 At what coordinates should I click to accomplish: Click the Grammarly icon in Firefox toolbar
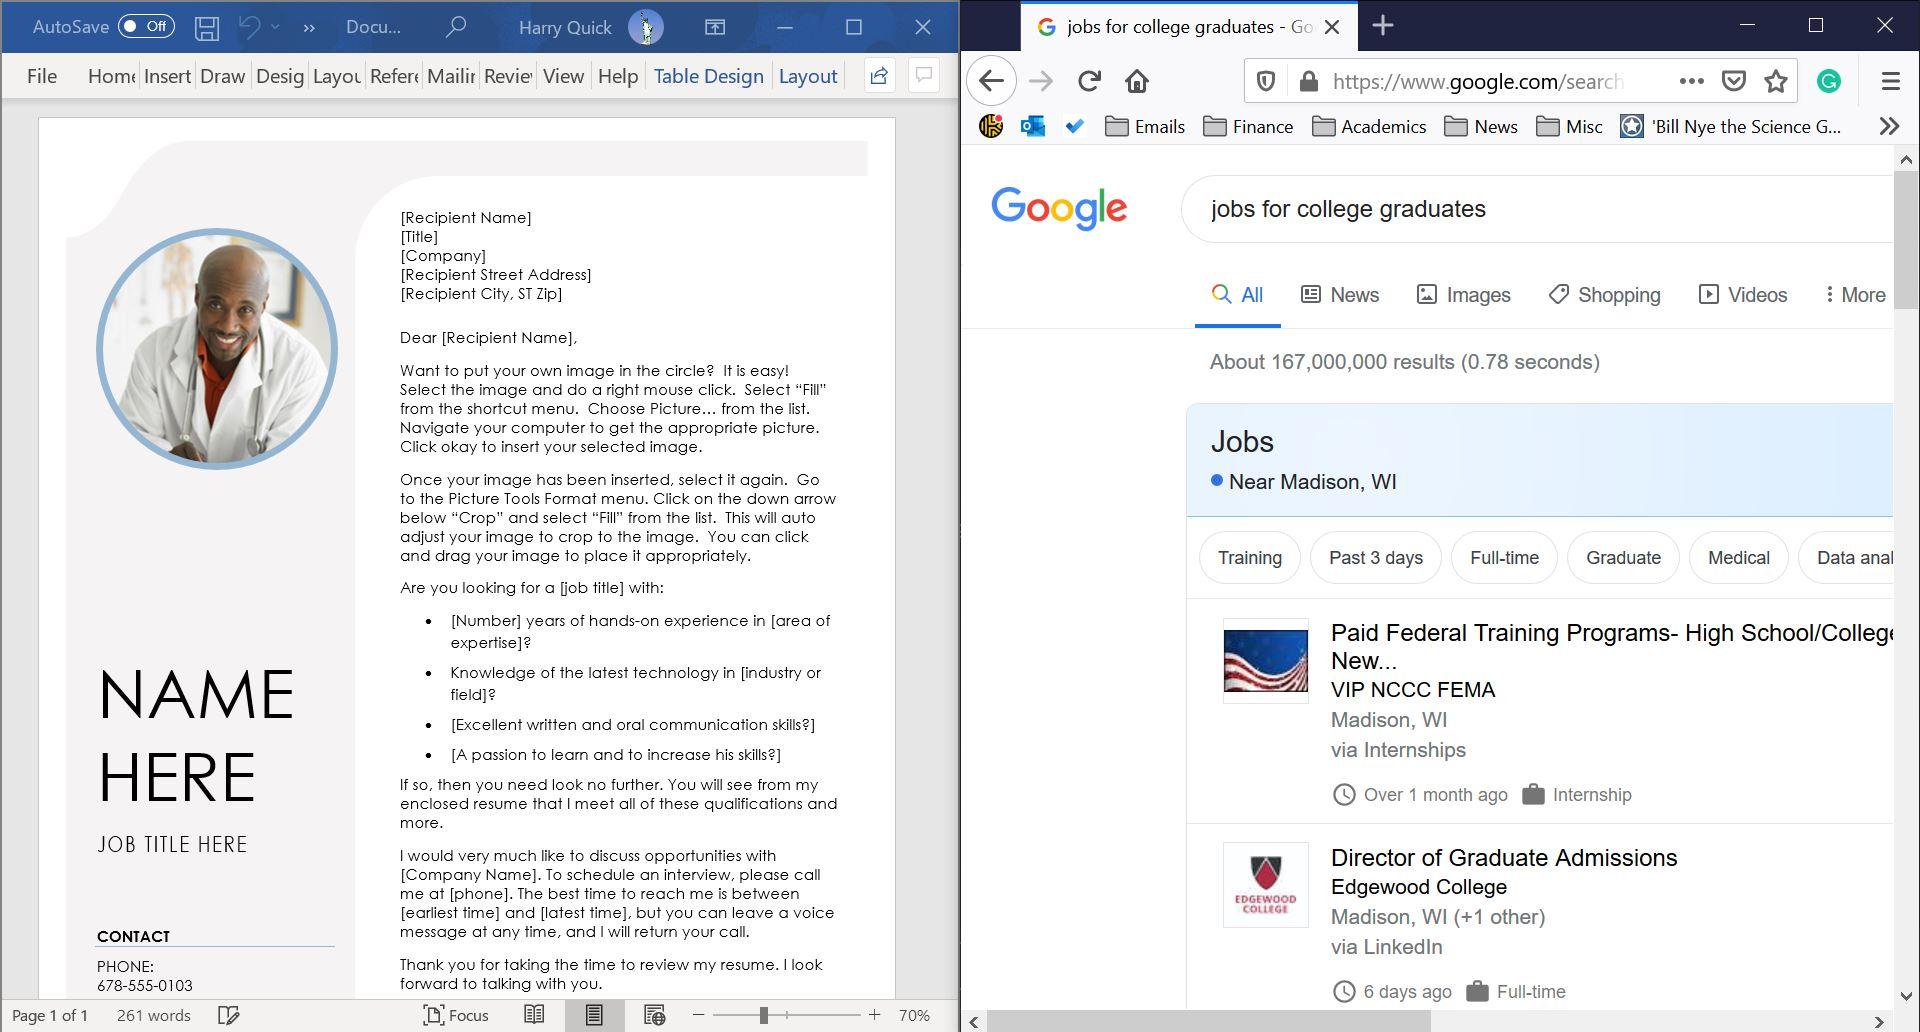tap(1829, 81)
